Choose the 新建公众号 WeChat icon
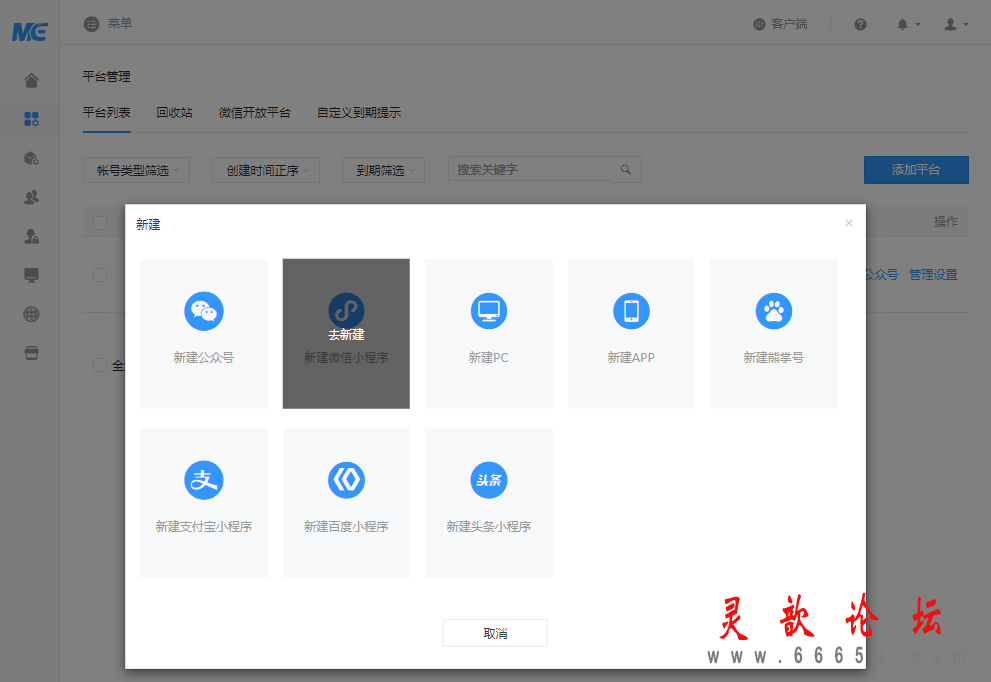 tap(204, 311)
